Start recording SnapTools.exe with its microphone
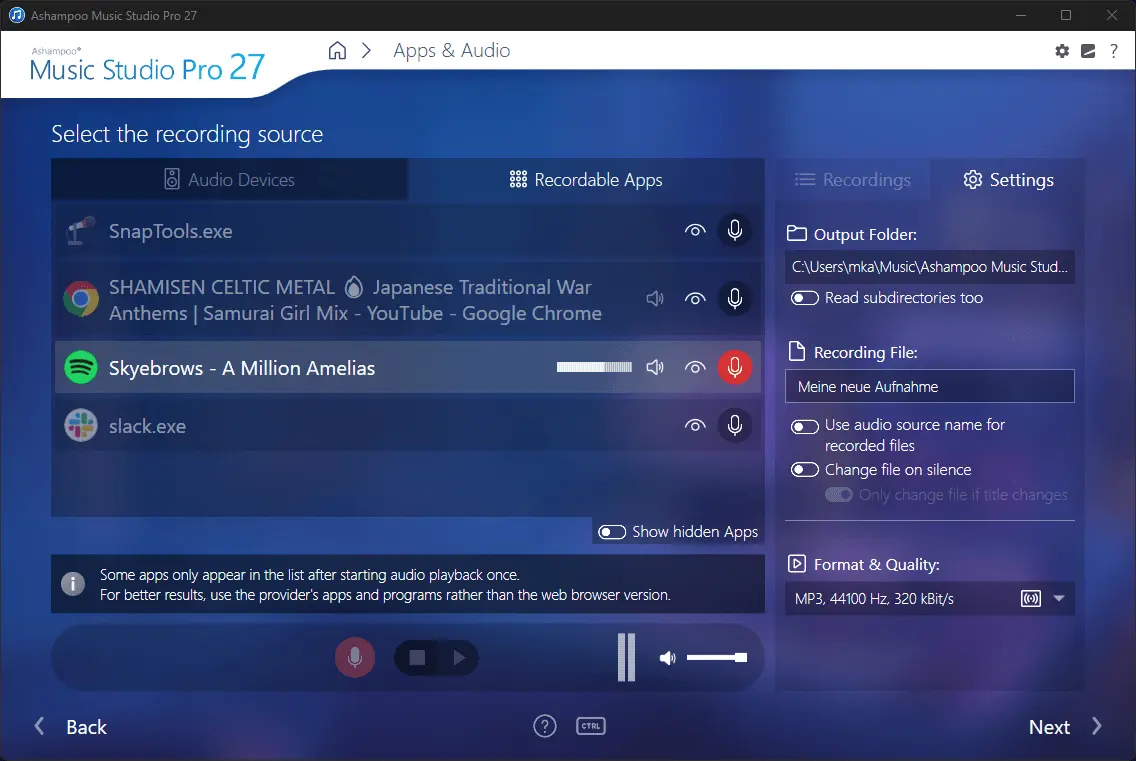The width and height of the screenshot is (1136, 761). 734,230
